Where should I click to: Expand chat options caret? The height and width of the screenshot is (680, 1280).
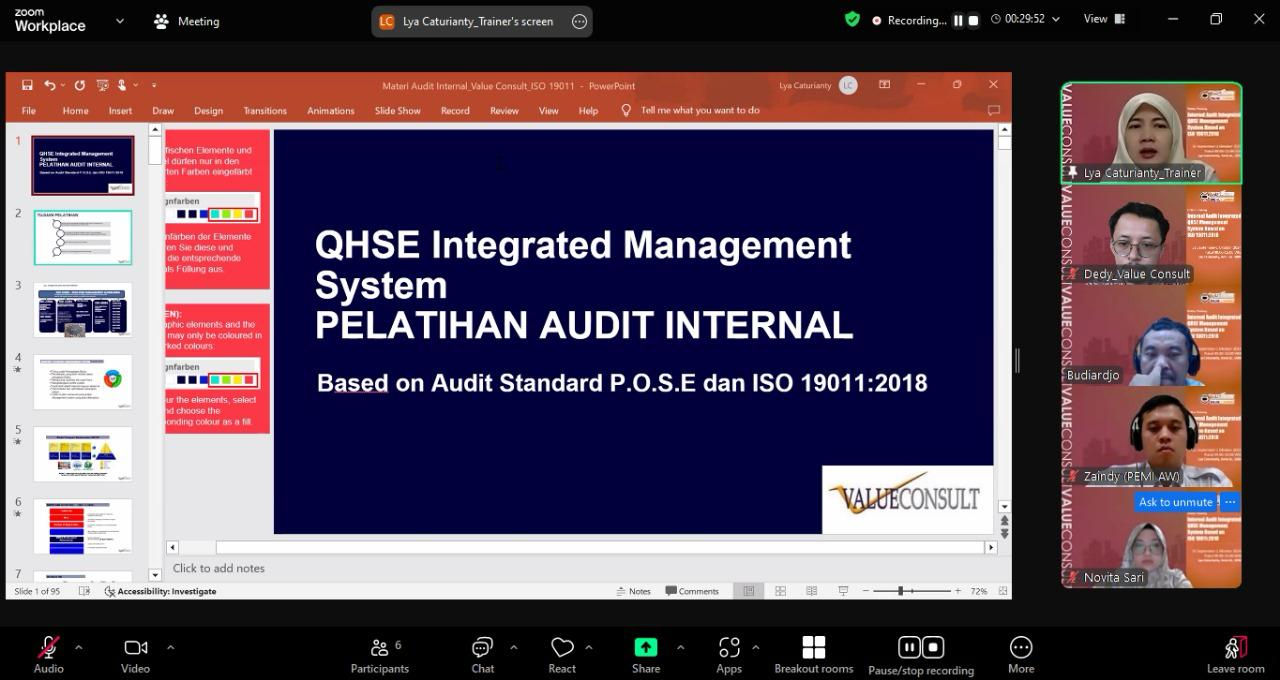pos(513,647)
